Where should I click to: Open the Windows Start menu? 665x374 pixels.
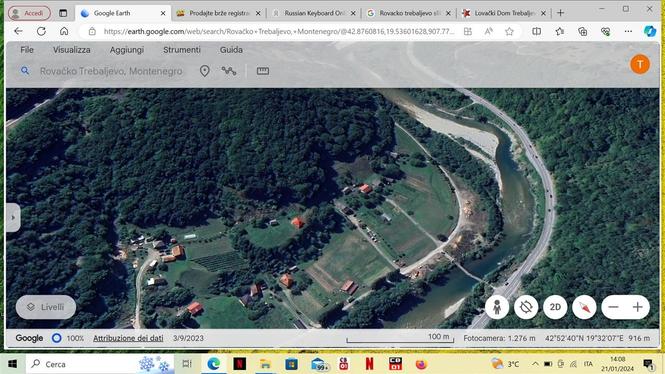(12, 364)
